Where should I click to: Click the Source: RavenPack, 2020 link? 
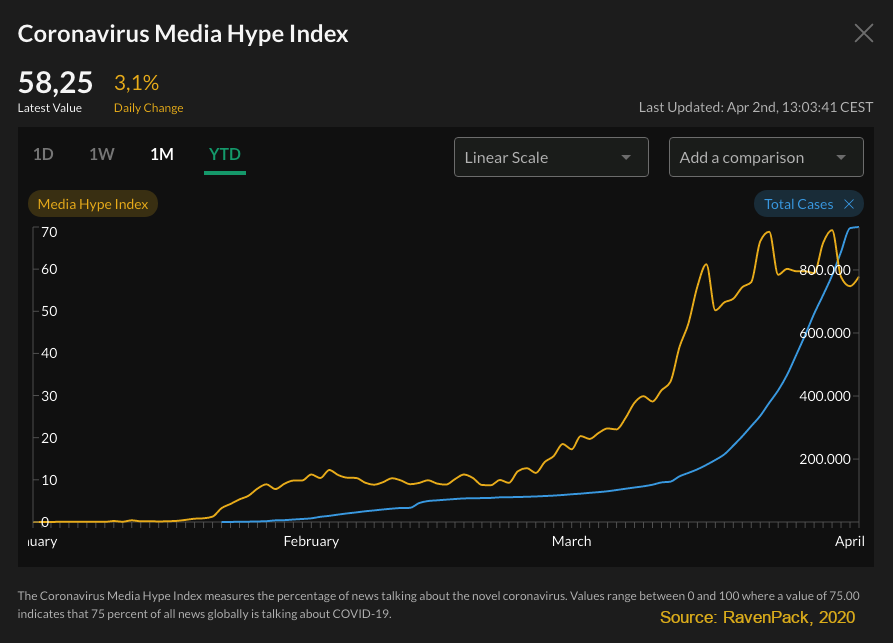coord(756,617)
